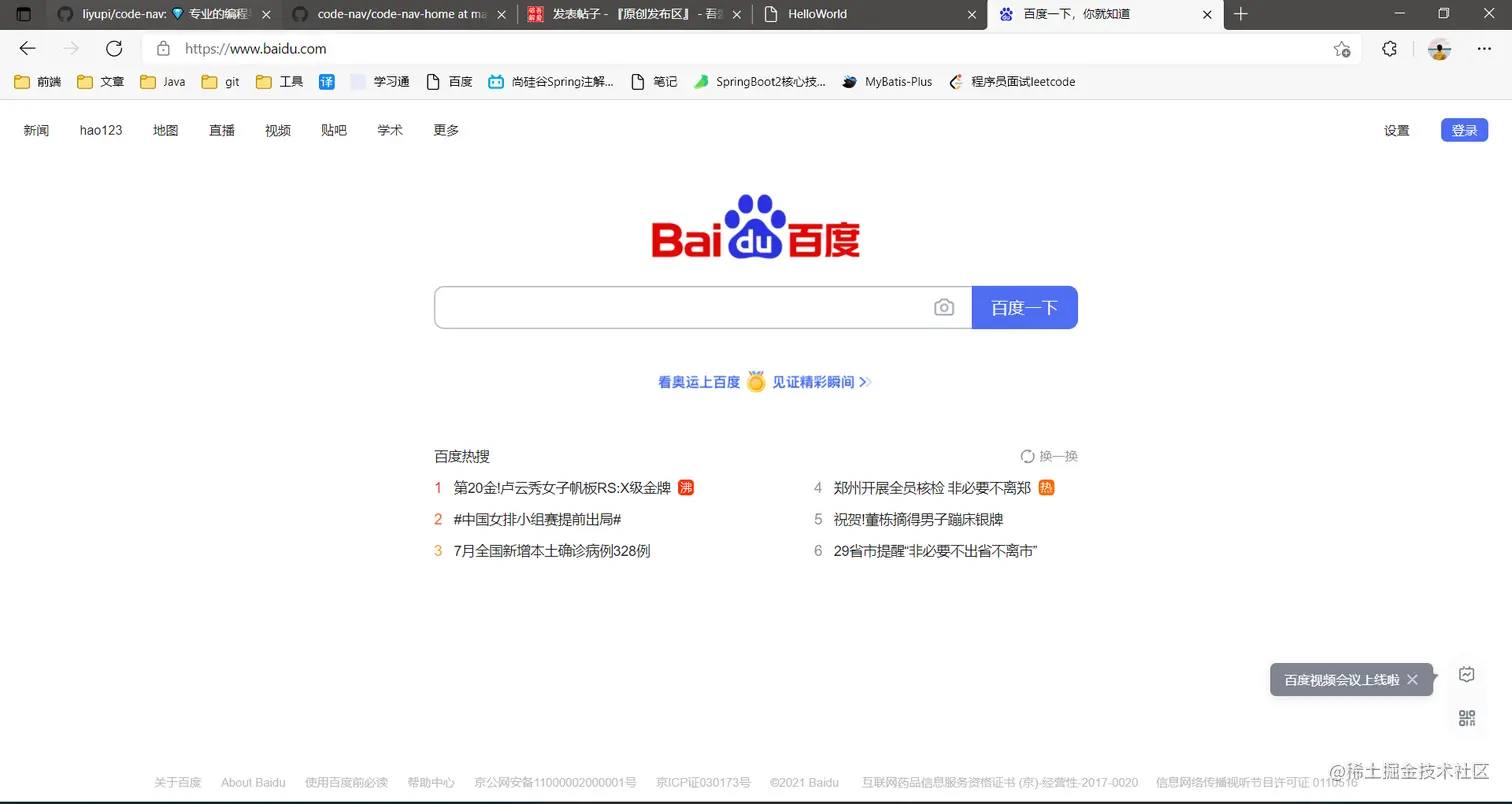The width and height of the screenshot is (1512, 804).
Task: Open the SpringBoot2核心技 bookmark
Action: pyautogui.click(x=760, y=82)
